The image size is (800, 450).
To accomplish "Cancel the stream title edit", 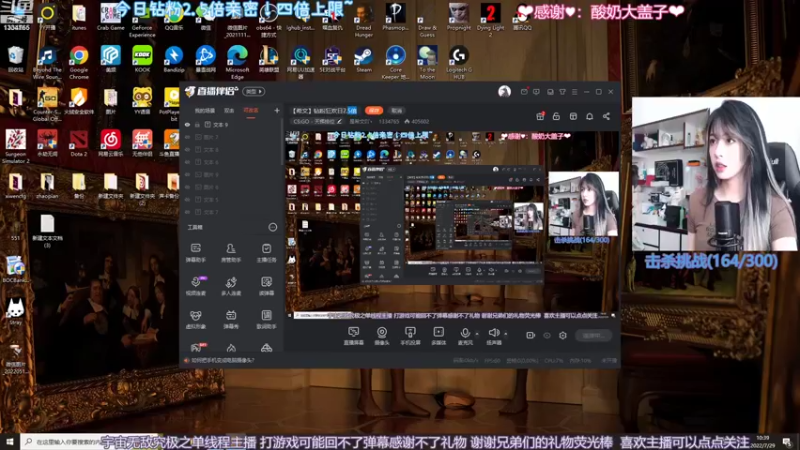I will pos(396,110).
